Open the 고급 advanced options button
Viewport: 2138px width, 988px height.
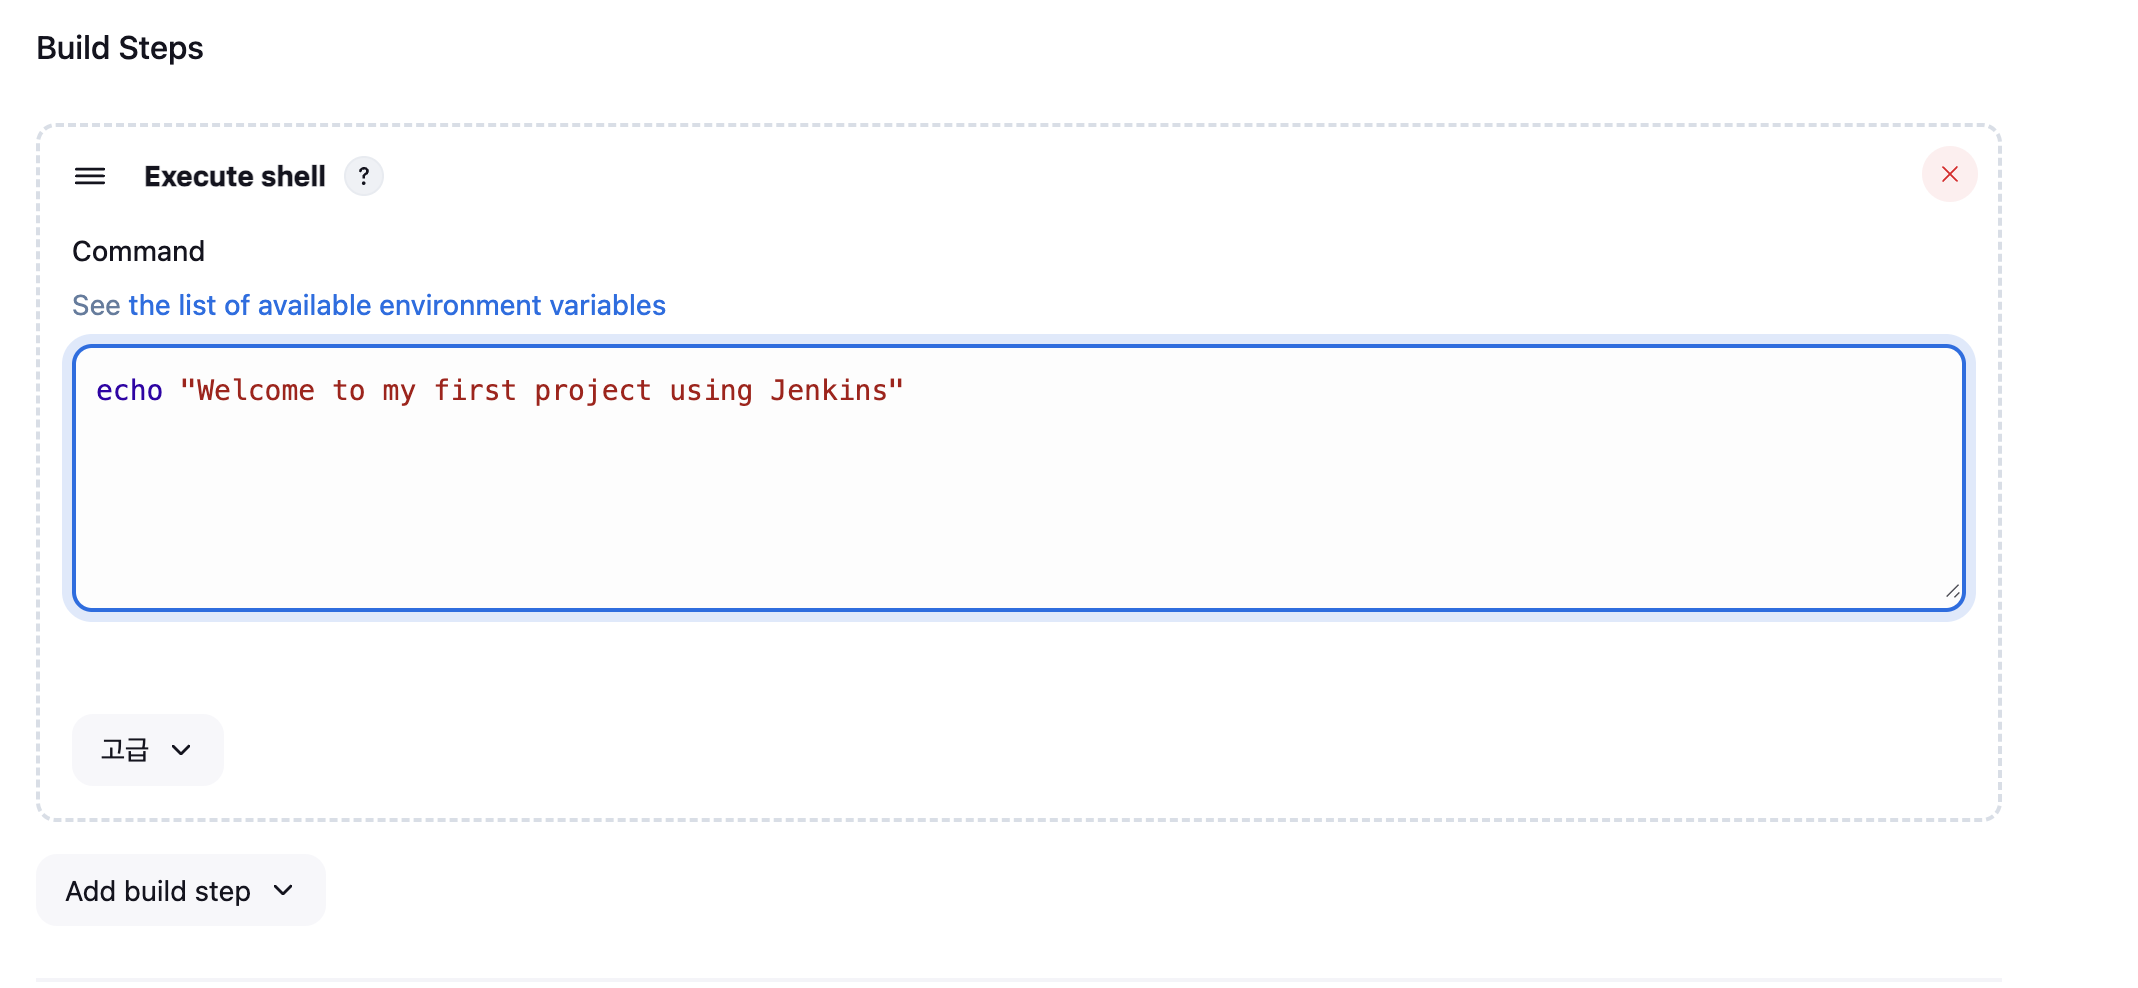click(148, 750)
